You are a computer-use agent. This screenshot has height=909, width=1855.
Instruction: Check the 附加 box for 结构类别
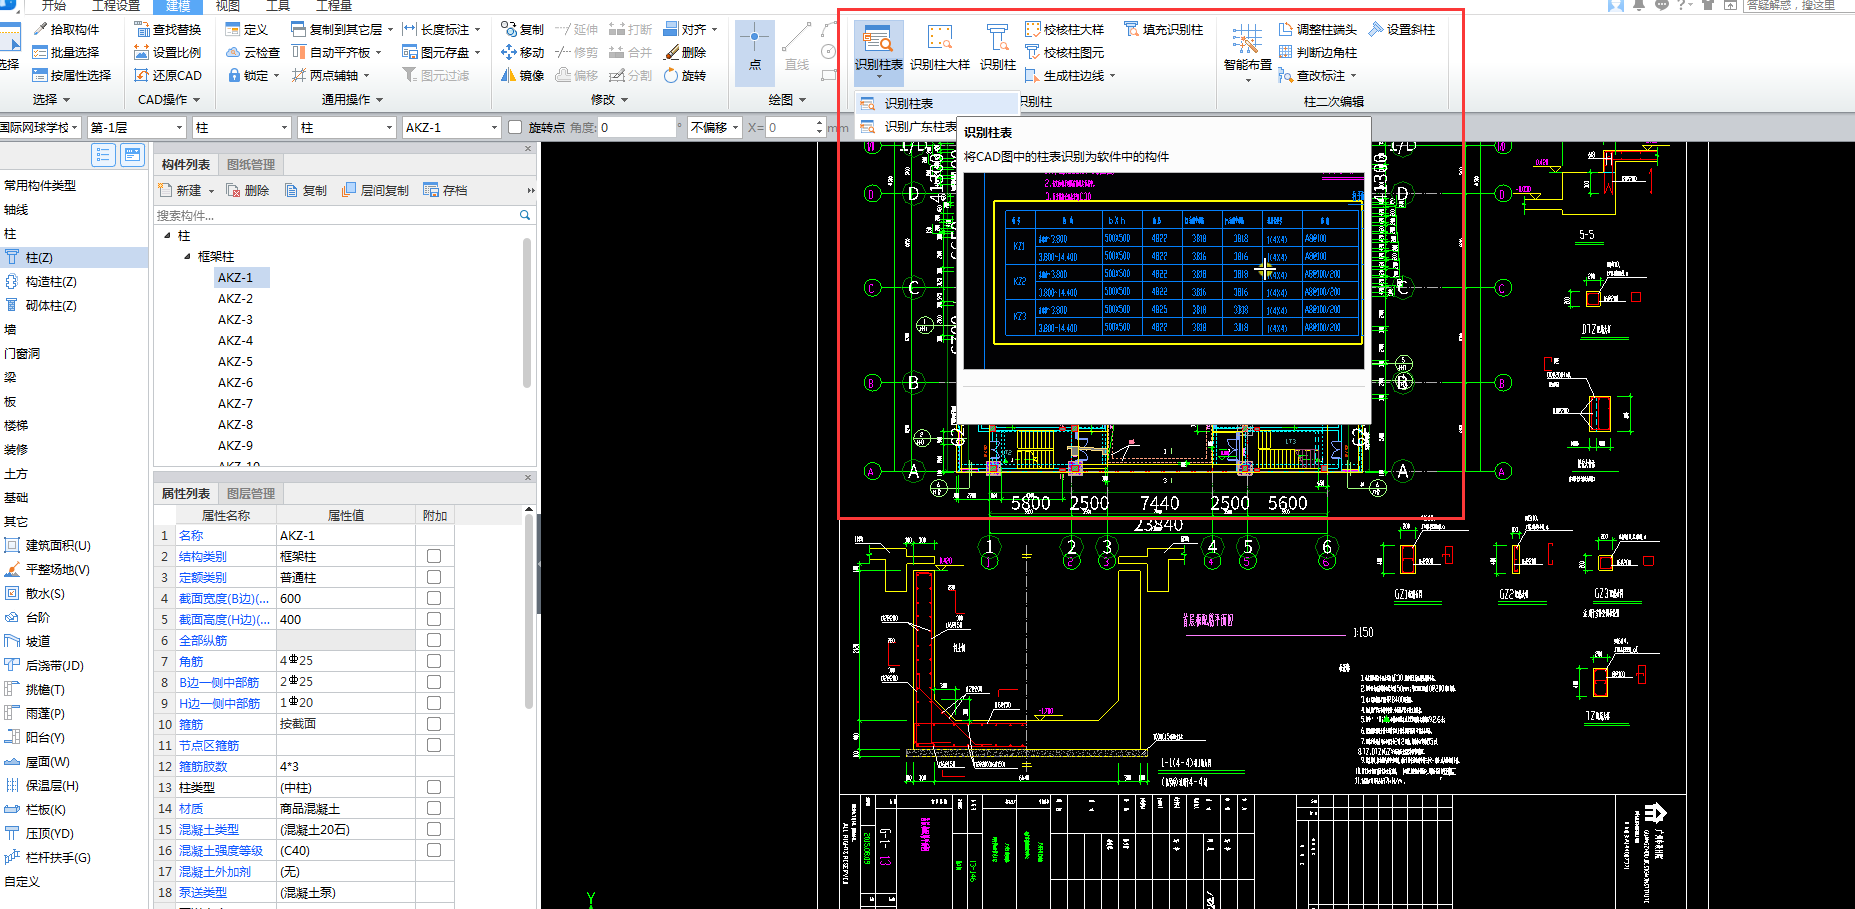pyautogui.click(x=434, y=556)
